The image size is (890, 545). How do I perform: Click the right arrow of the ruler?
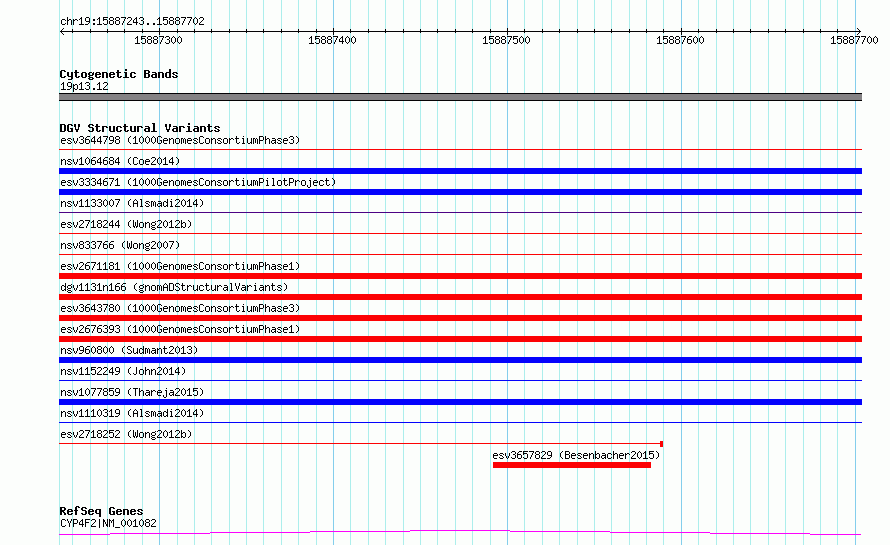click(x=858, y=31)
